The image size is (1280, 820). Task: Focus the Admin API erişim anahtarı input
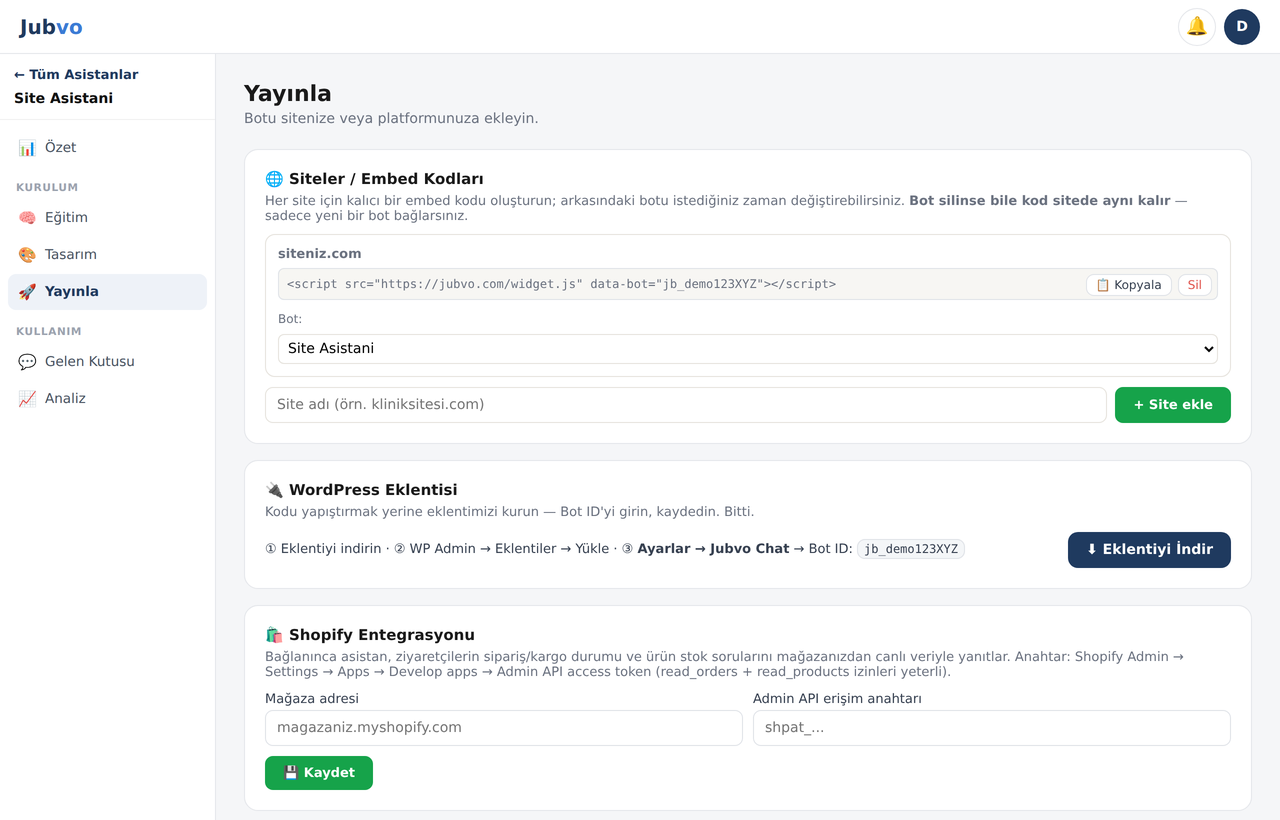992,728
